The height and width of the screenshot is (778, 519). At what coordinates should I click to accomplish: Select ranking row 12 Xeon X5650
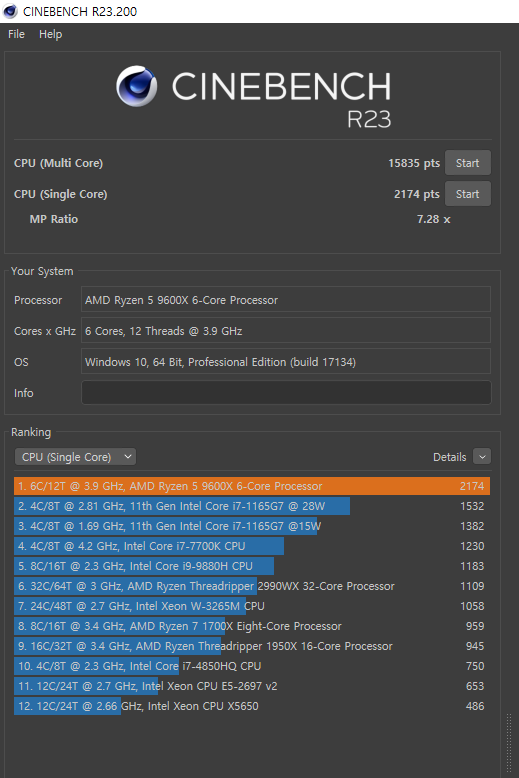click(252, 706)
